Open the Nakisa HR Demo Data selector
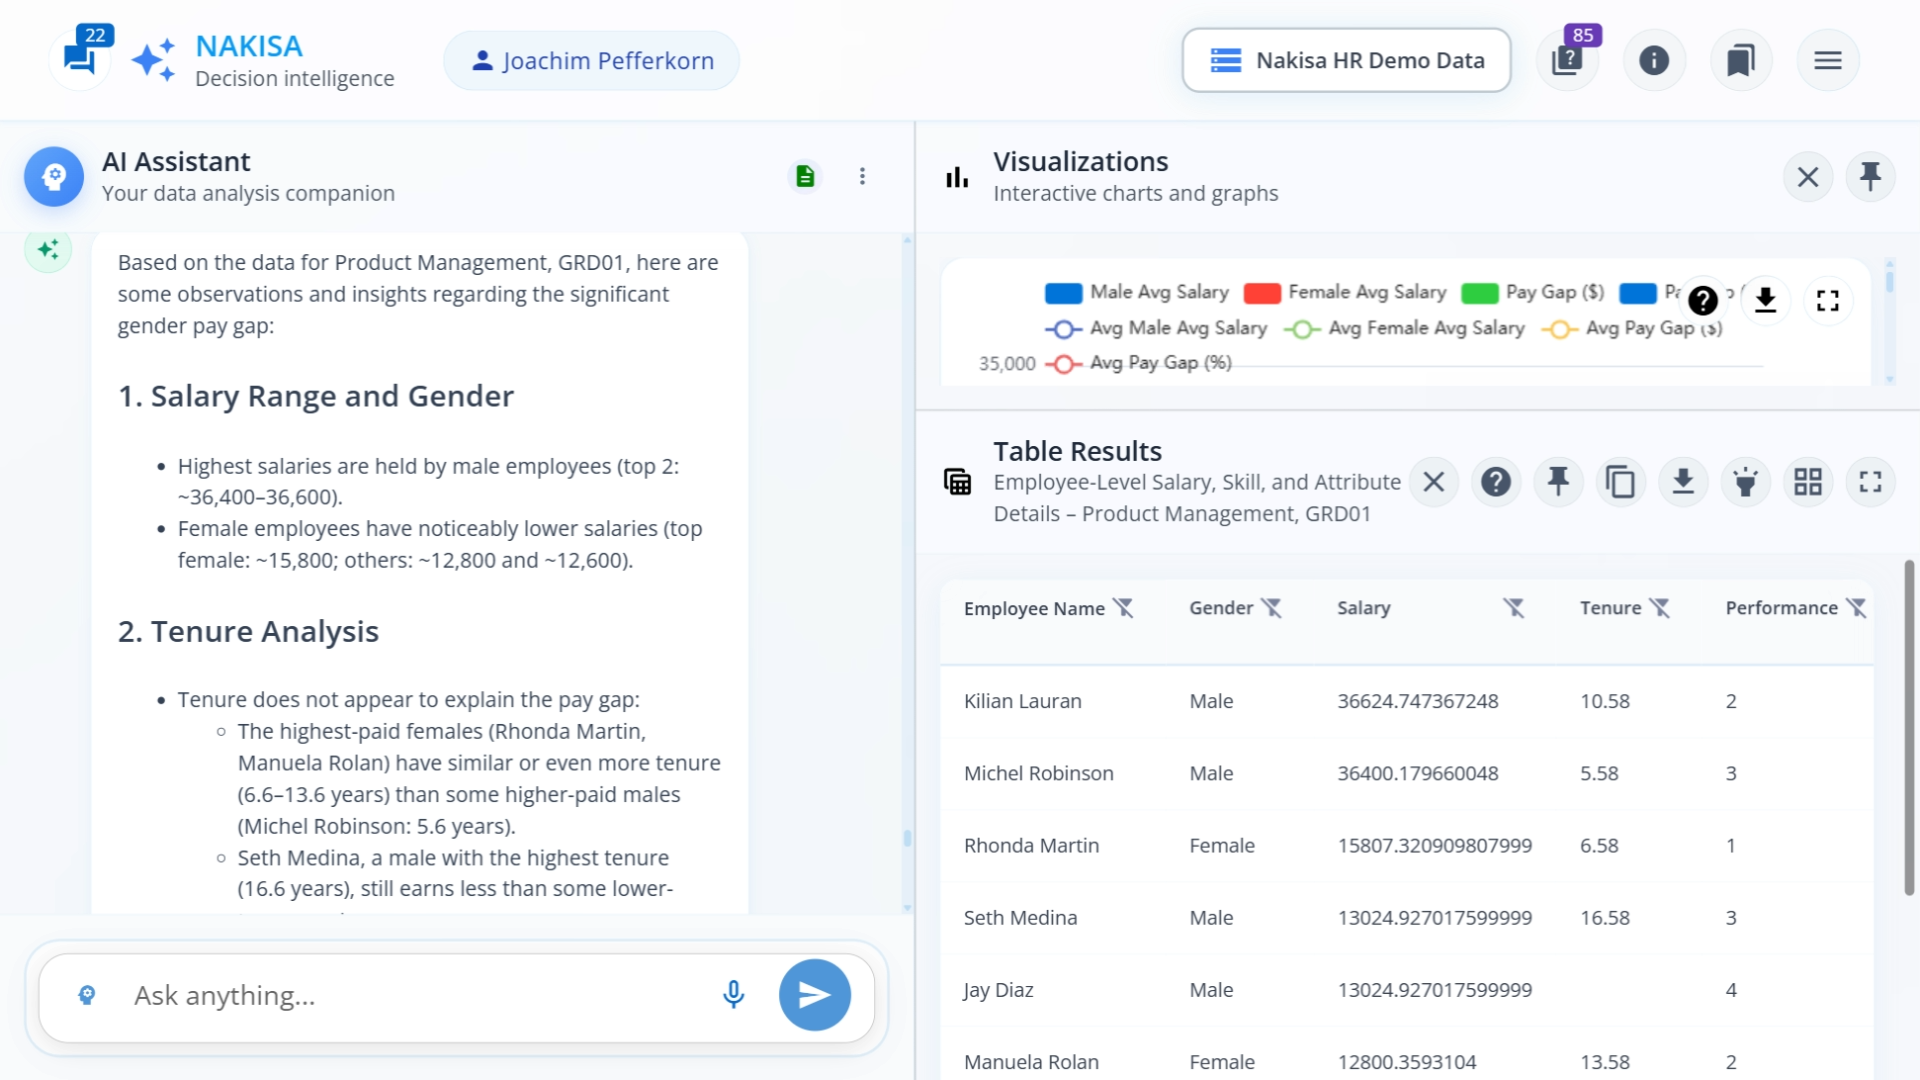1920x1080 pixels. point(1346,60)
